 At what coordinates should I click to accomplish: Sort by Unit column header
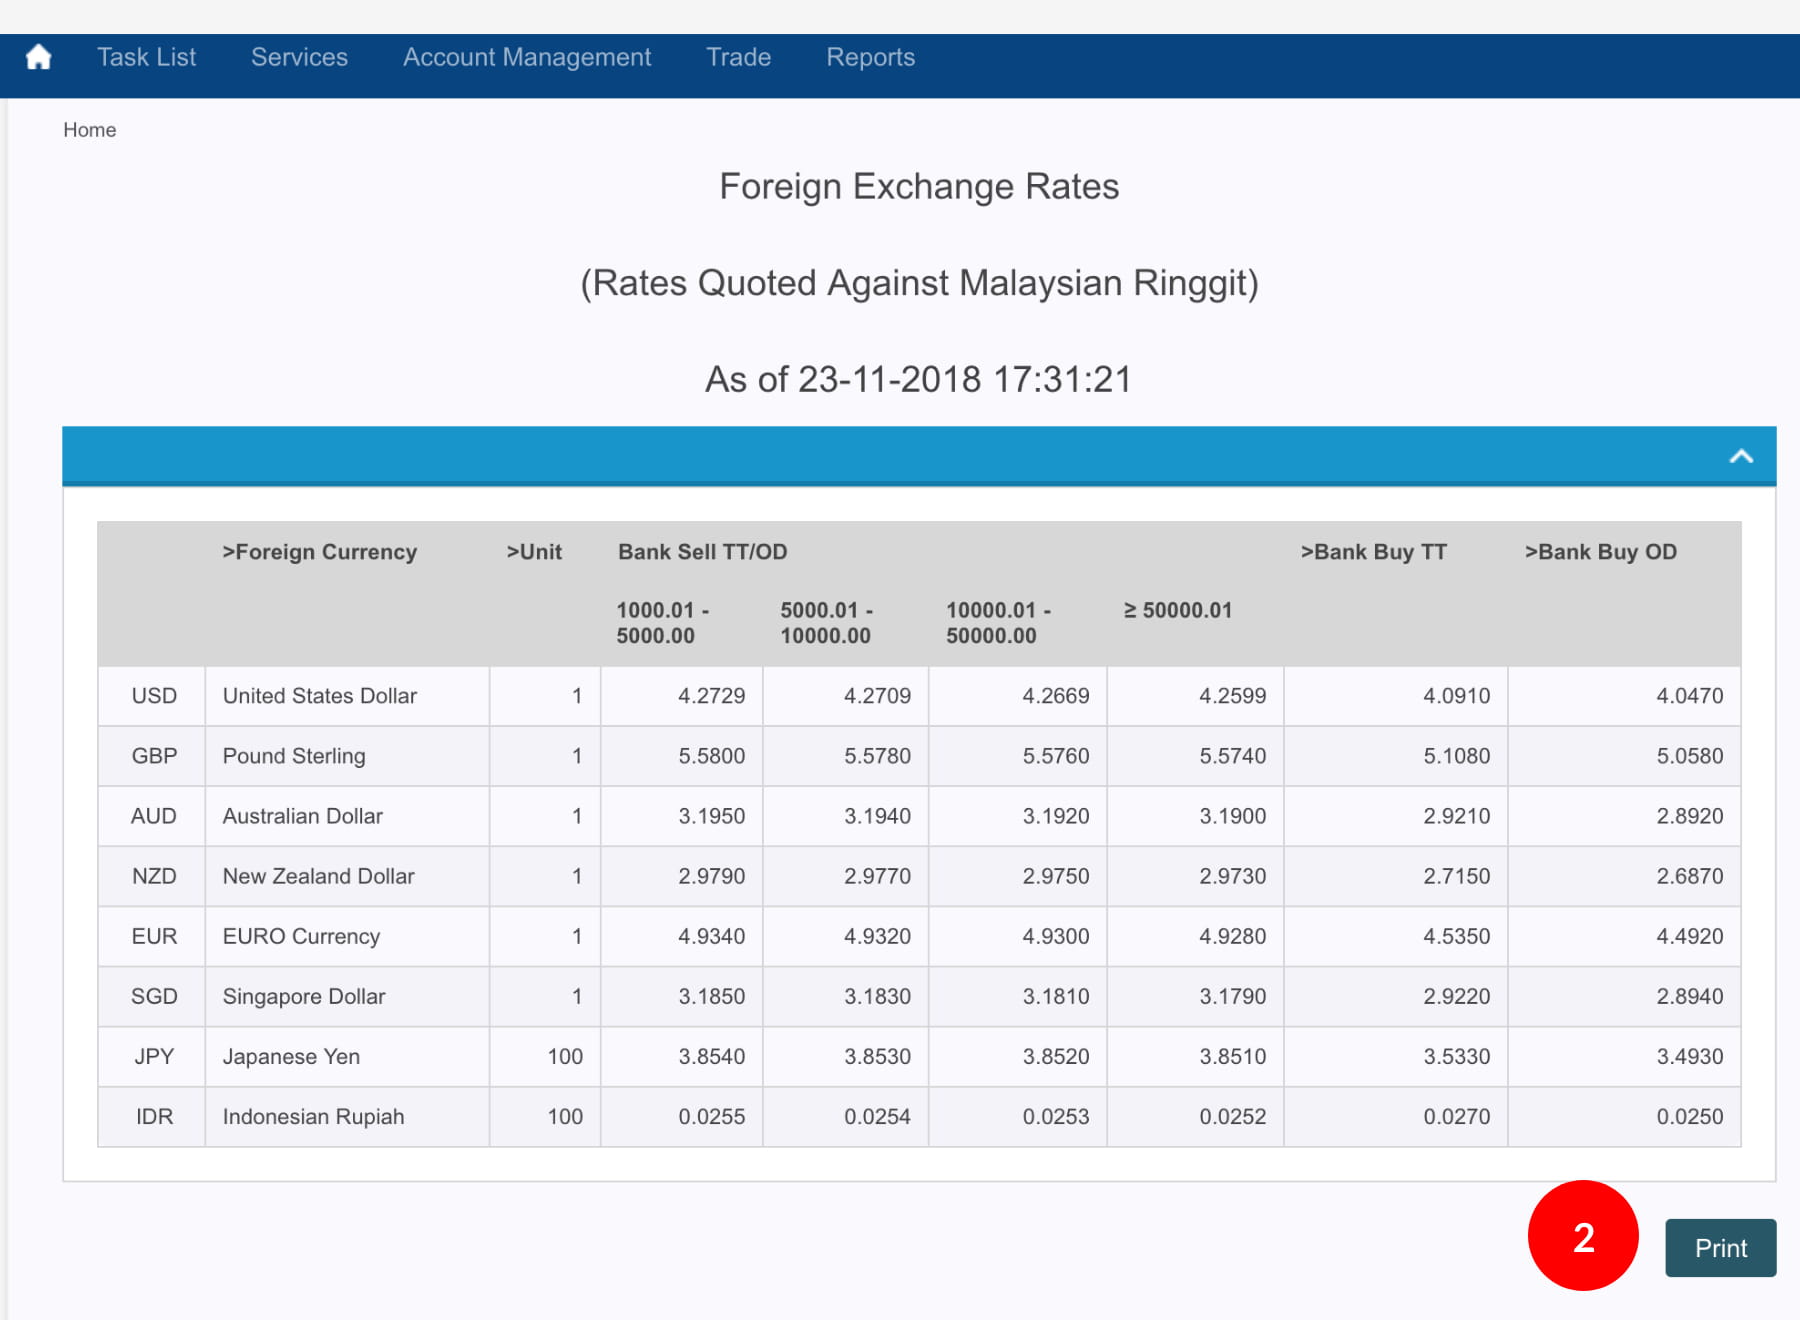pos(534,552)
